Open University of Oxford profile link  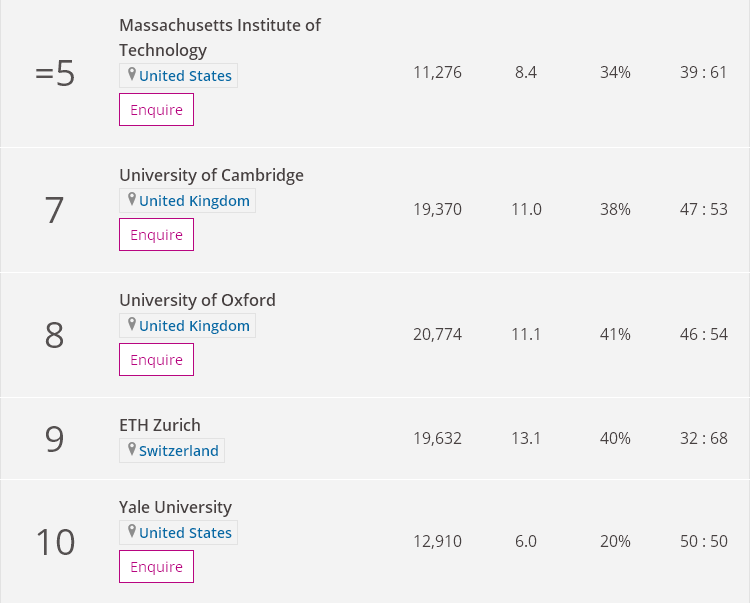(x=197, y=300)
